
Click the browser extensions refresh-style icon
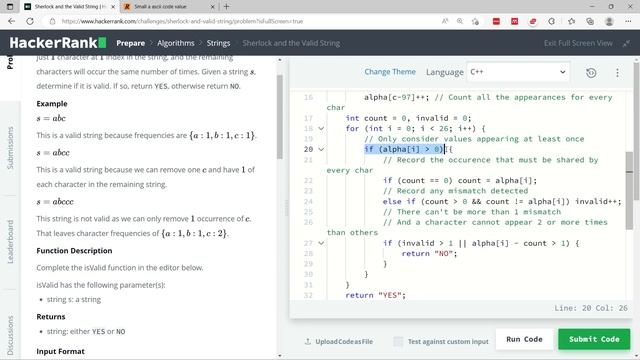pyautogui.click(x=552, y=21)
